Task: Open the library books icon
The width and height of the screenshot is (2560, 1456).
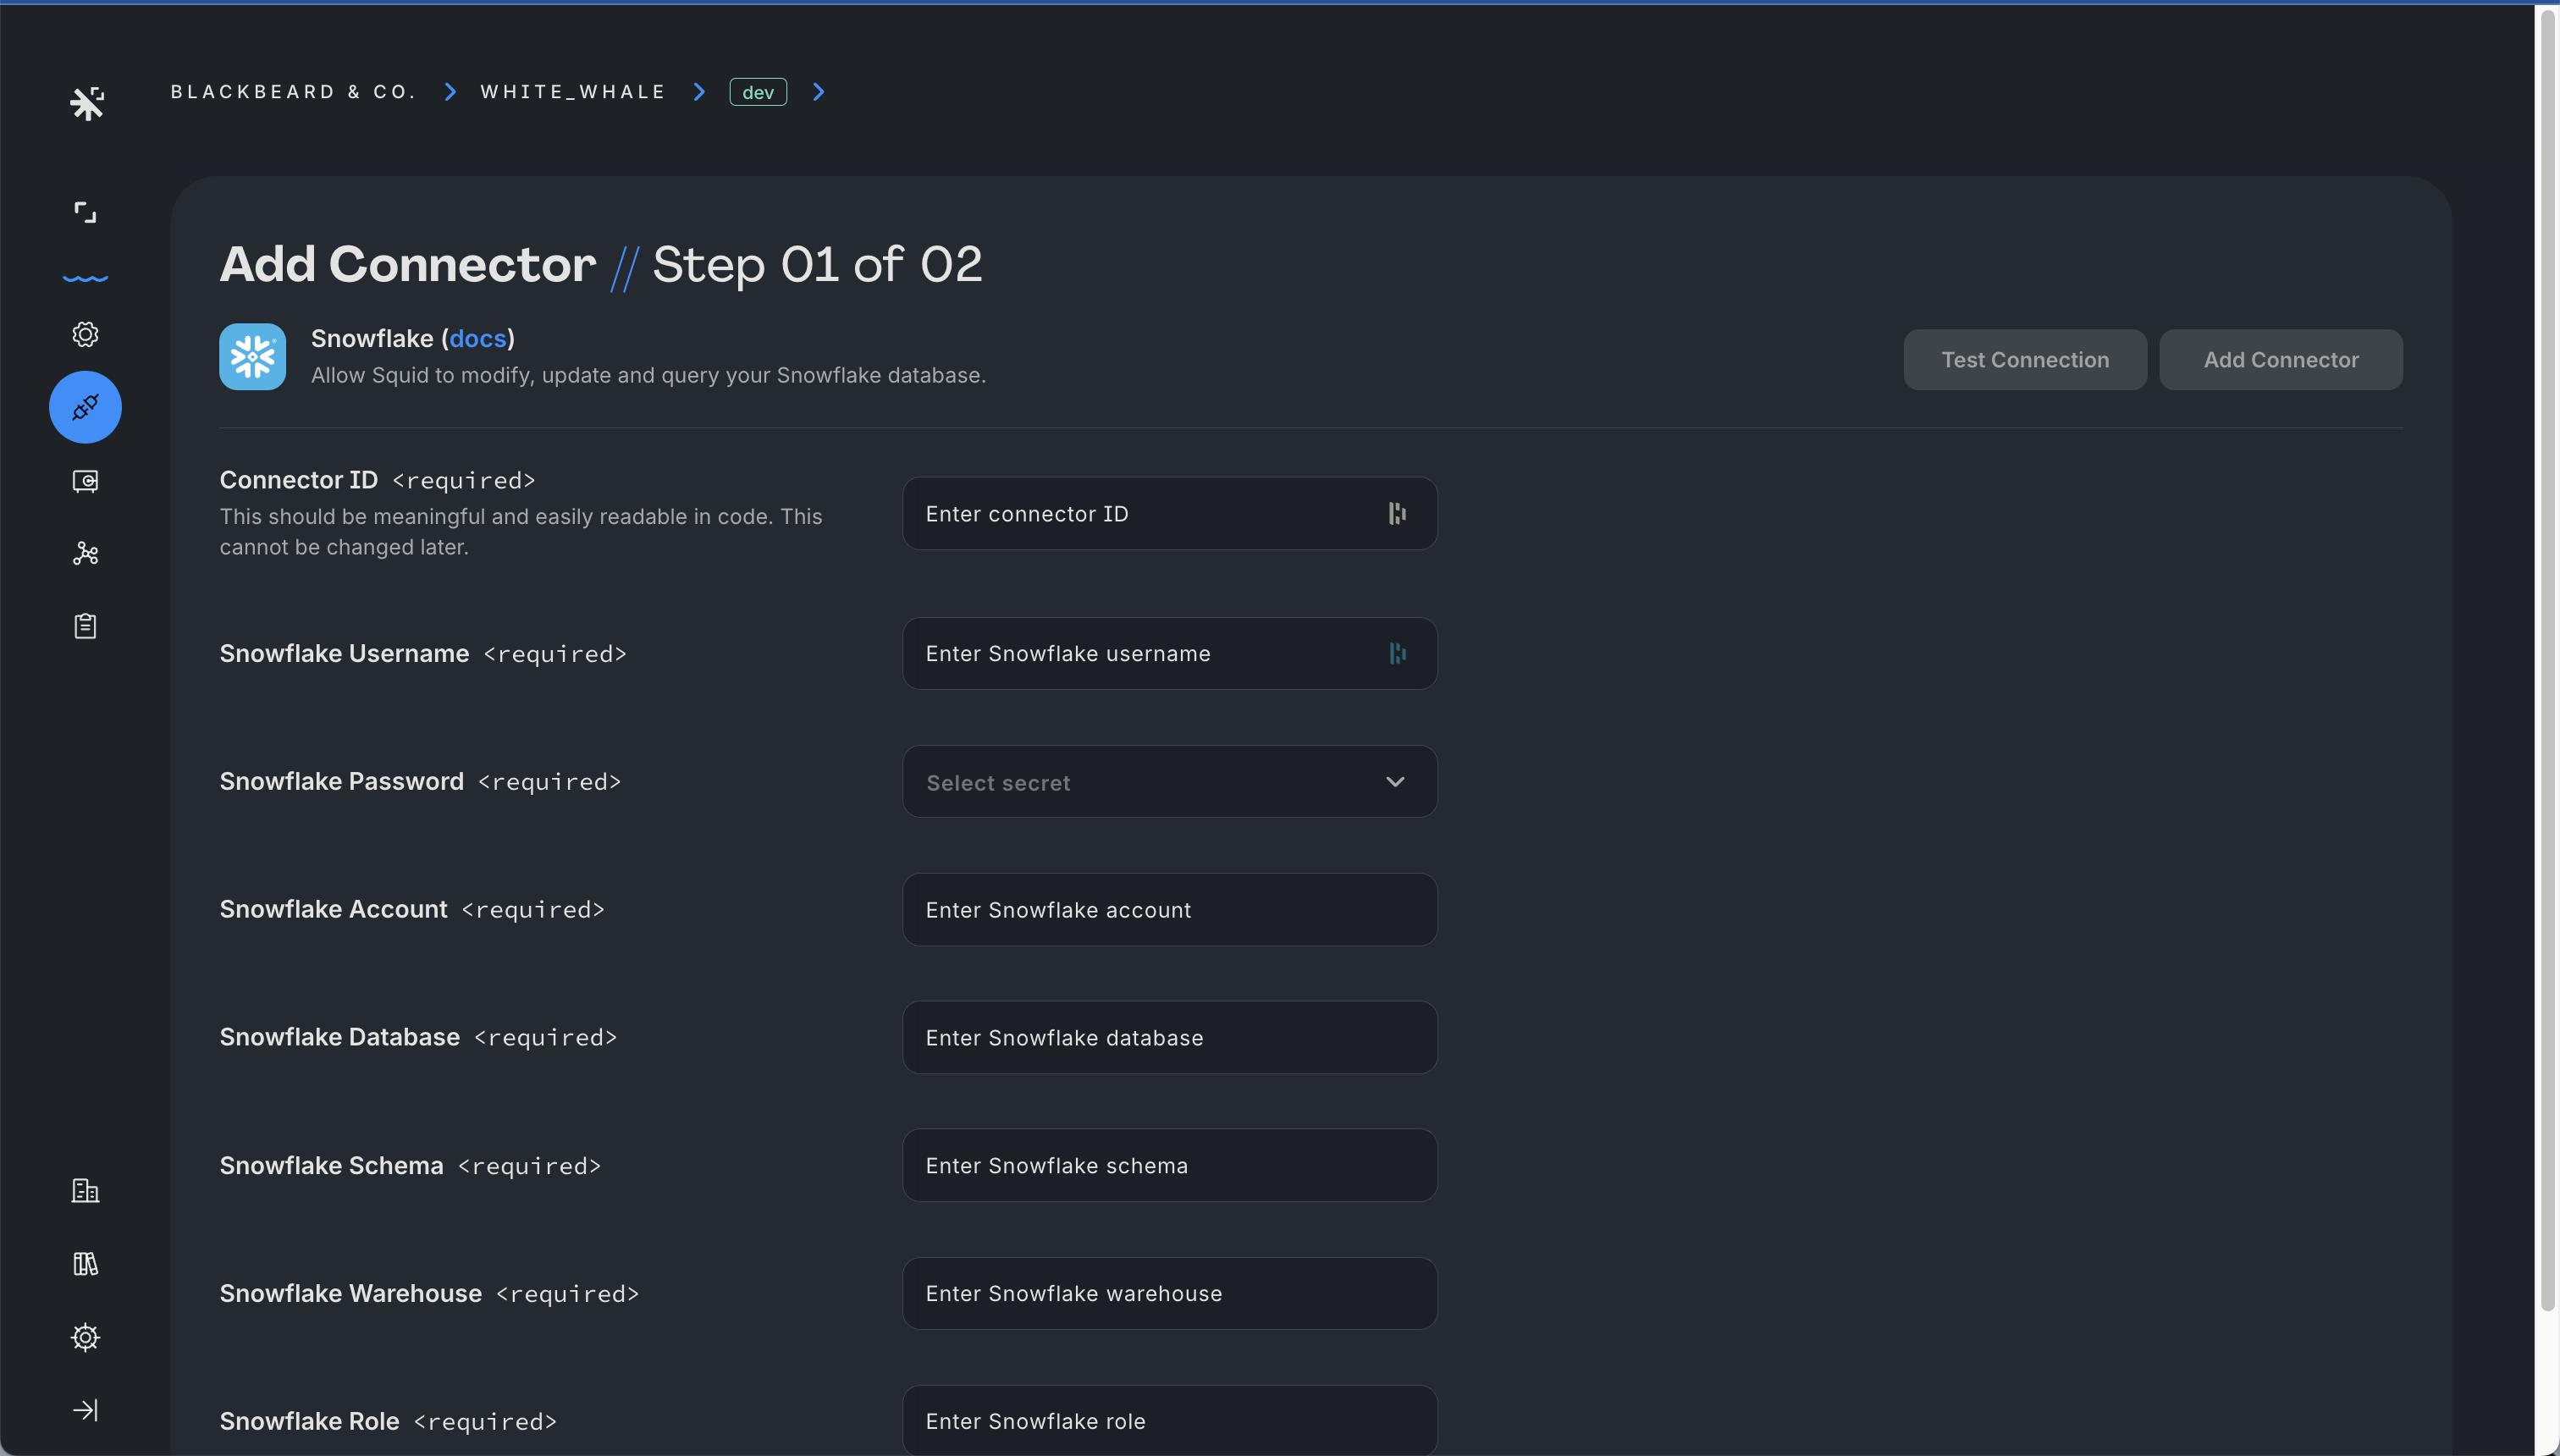Action: (85, 1264)
